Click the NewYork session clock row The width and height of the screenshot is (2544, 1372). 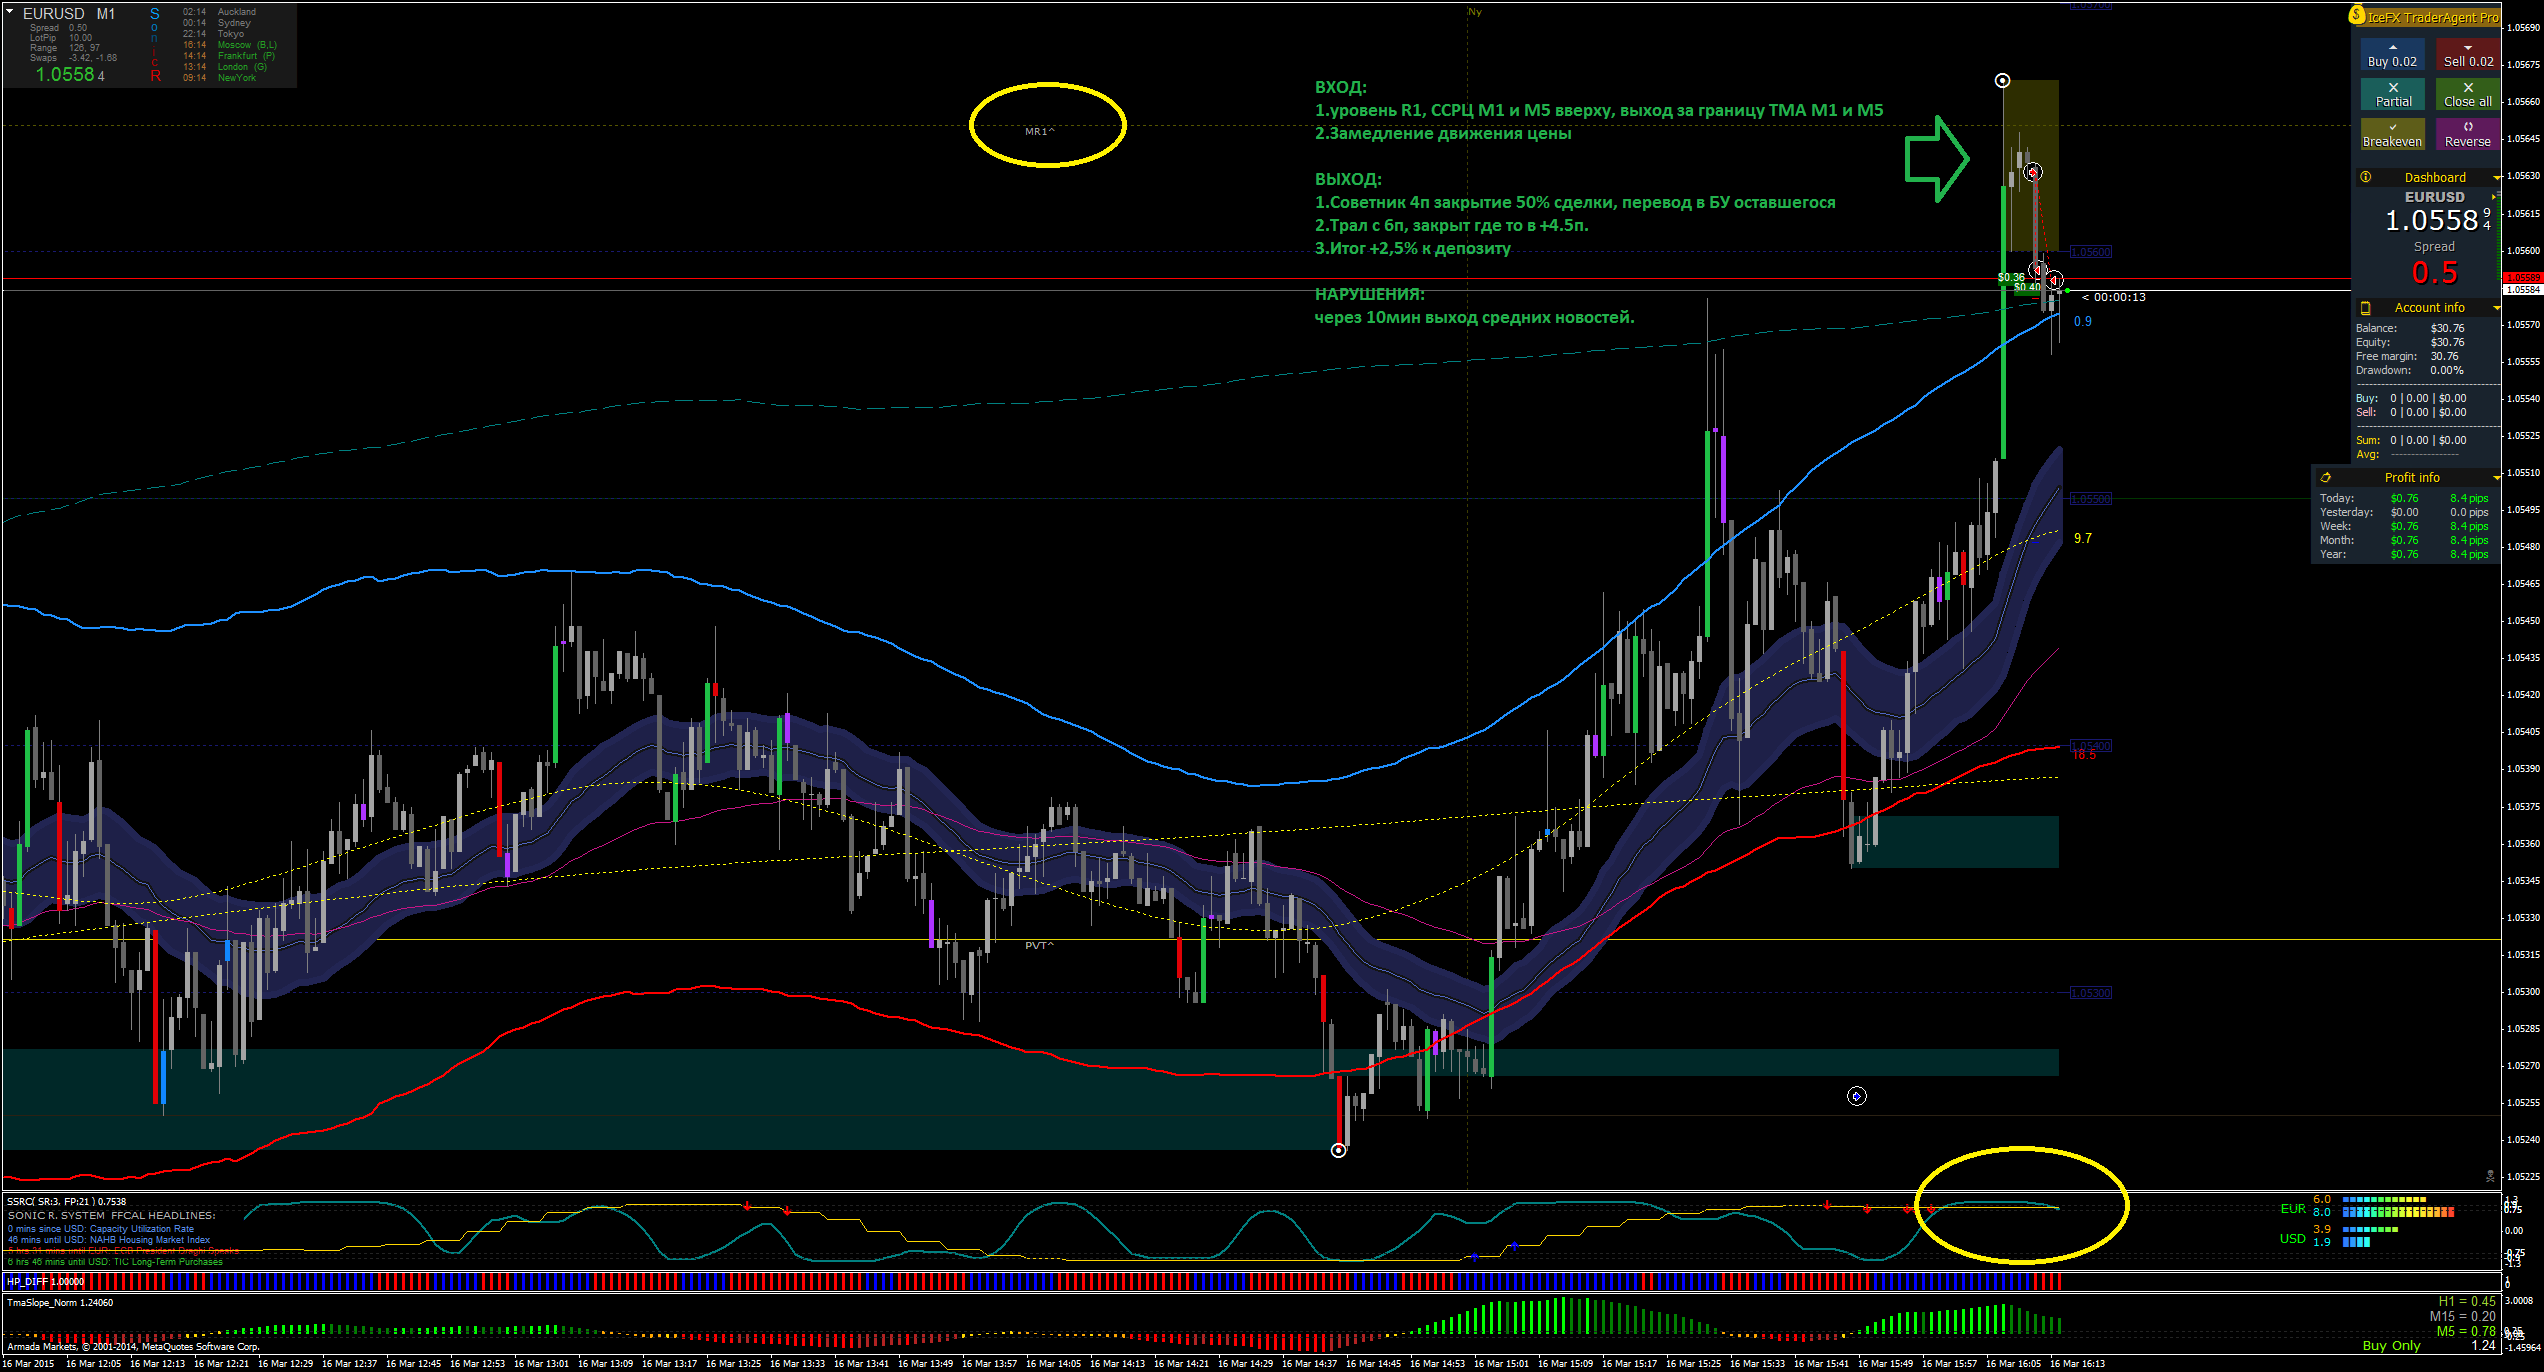click(219, 78)
